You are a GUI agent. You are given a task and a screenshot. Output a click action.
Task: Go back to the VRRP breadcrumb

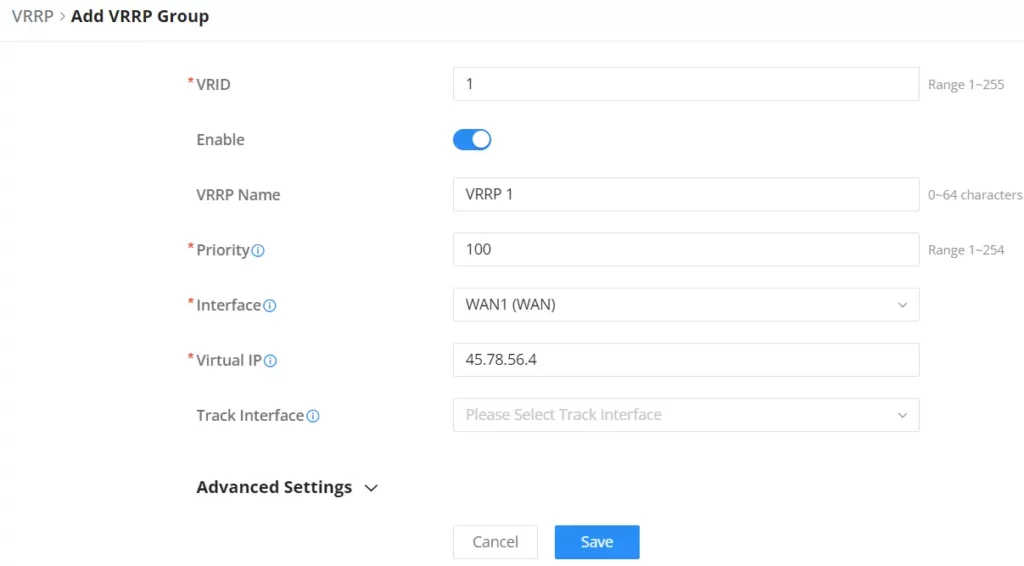(33, 16)
